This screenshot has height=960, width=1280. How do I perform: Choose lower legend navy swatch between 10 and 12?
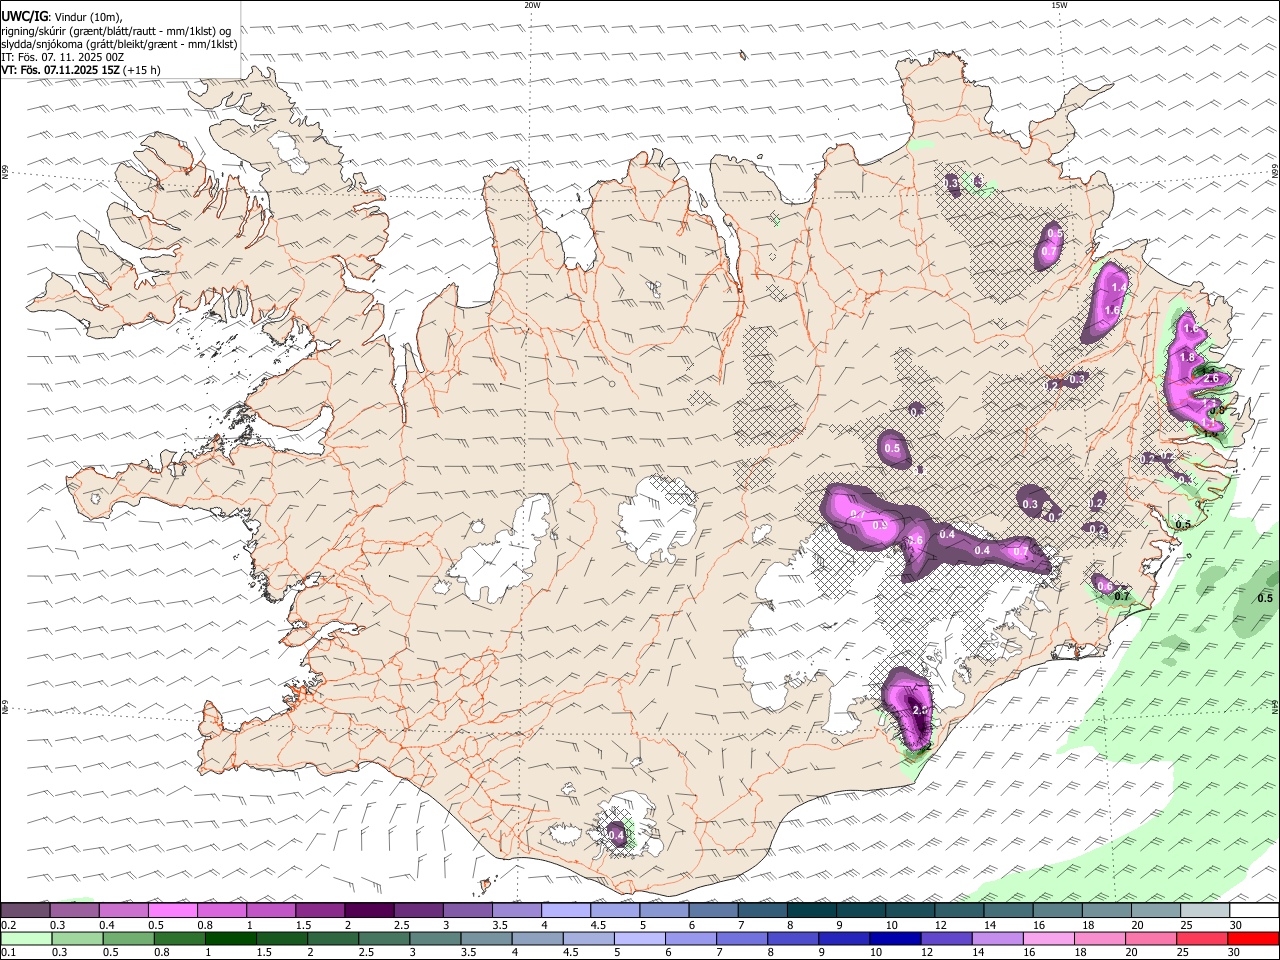pos(894,938)
